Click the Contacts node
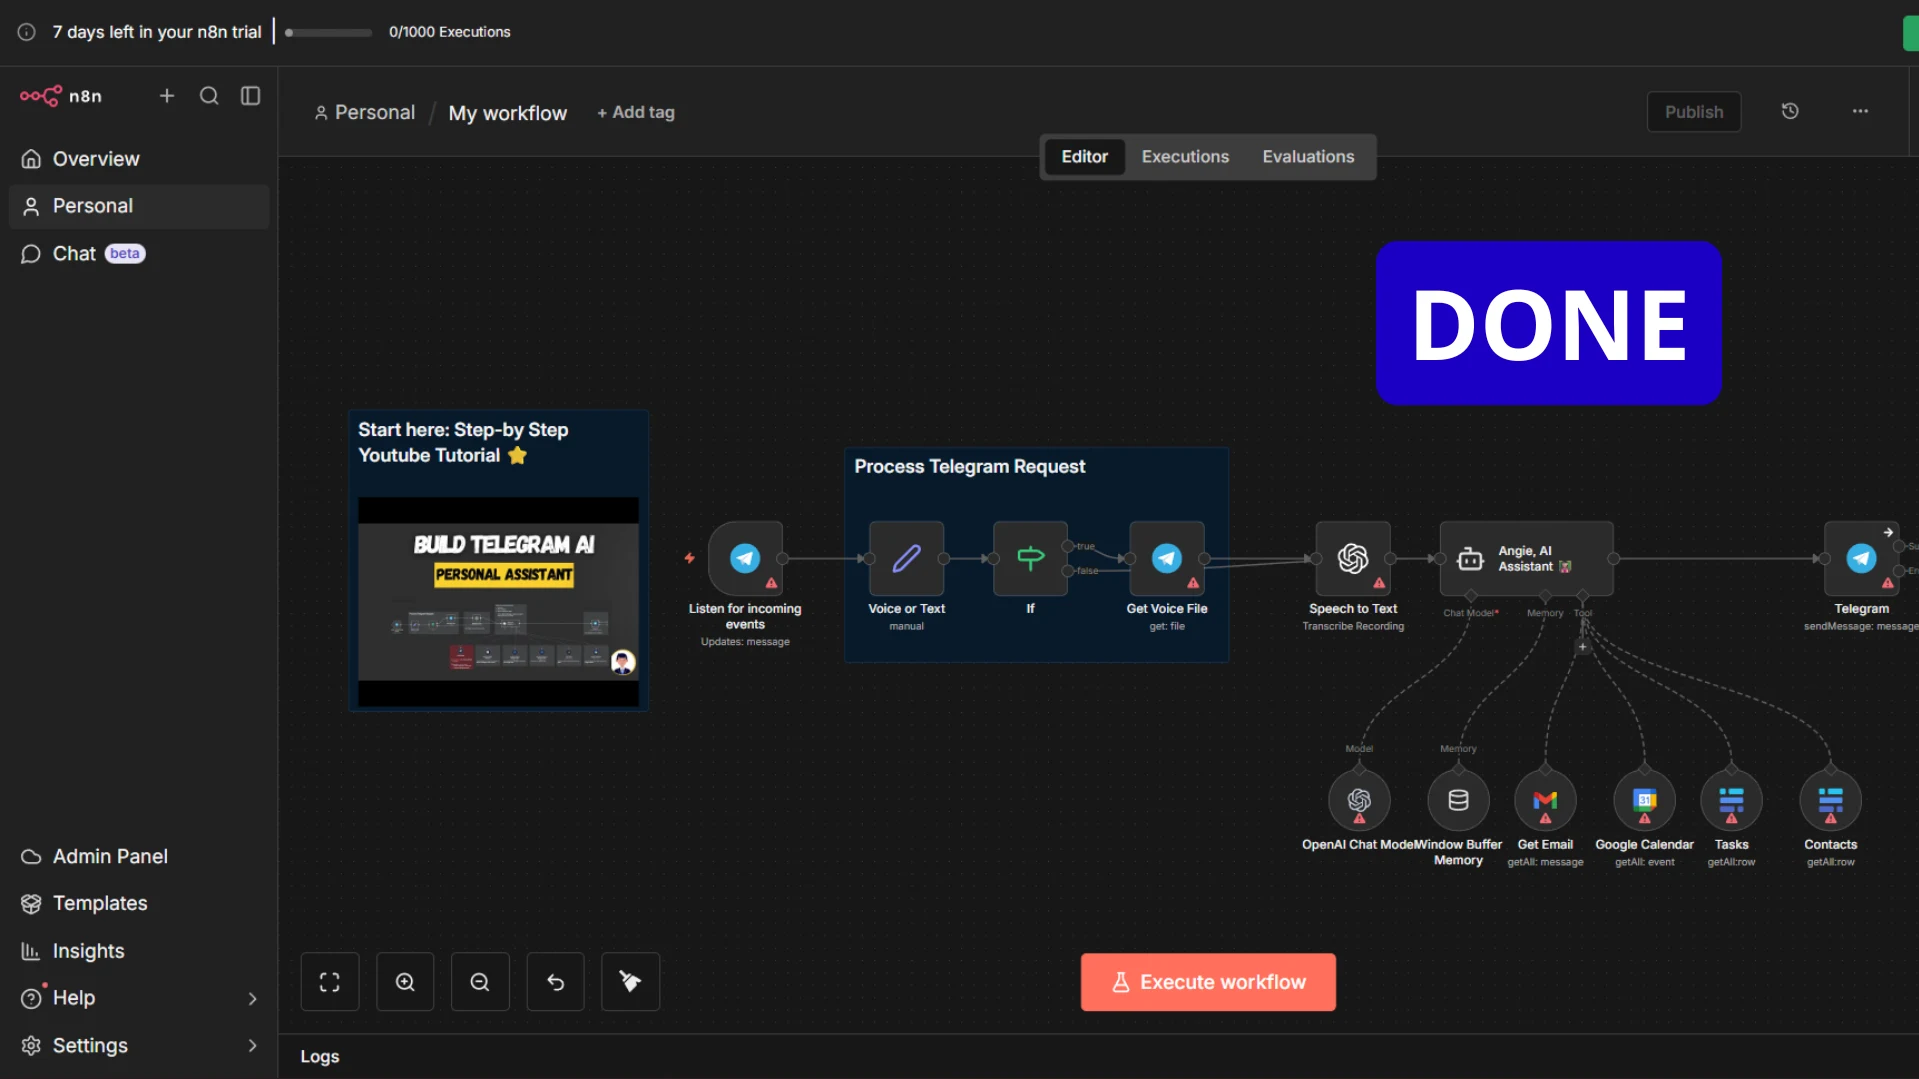This screenshot has height=1079, width=1919. point(1830,800)
